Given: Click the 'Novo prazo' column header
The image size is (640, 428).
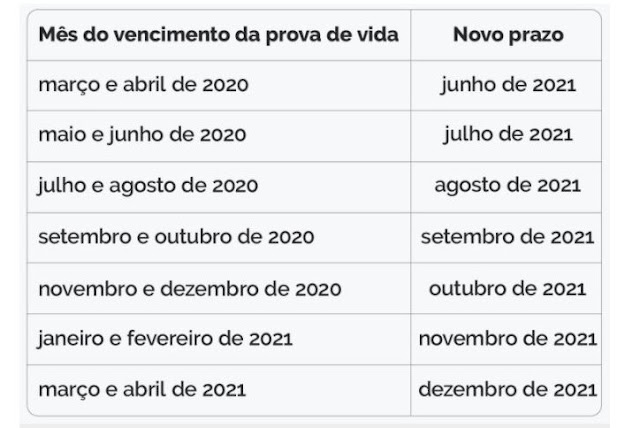Looking at the screenshot, I should (508, 35).
